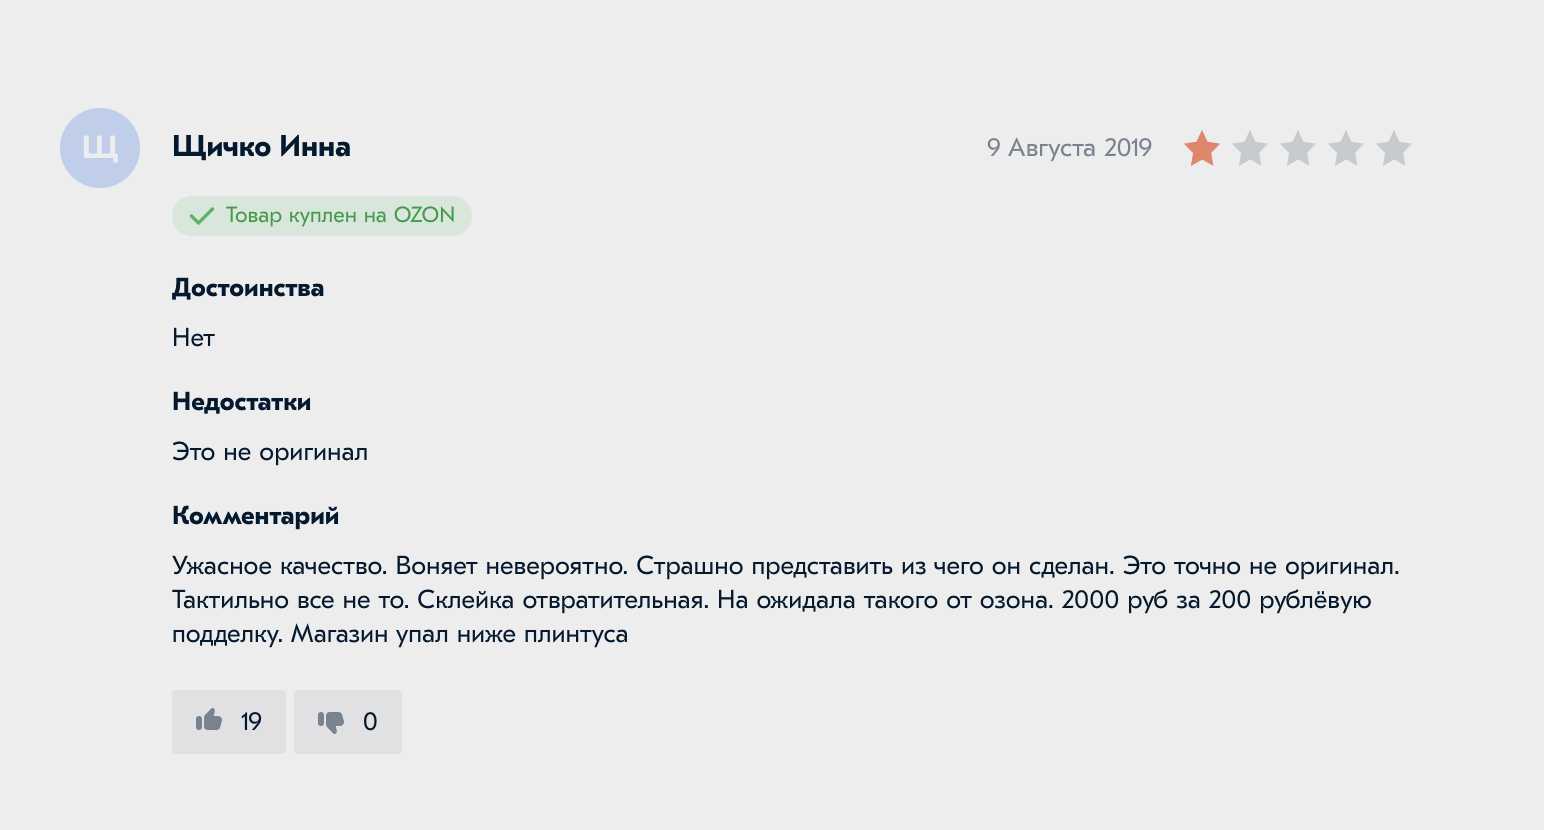Screen dimensions: 1544x830
Task: Click the like count of 19
Action: click(251, 722)
